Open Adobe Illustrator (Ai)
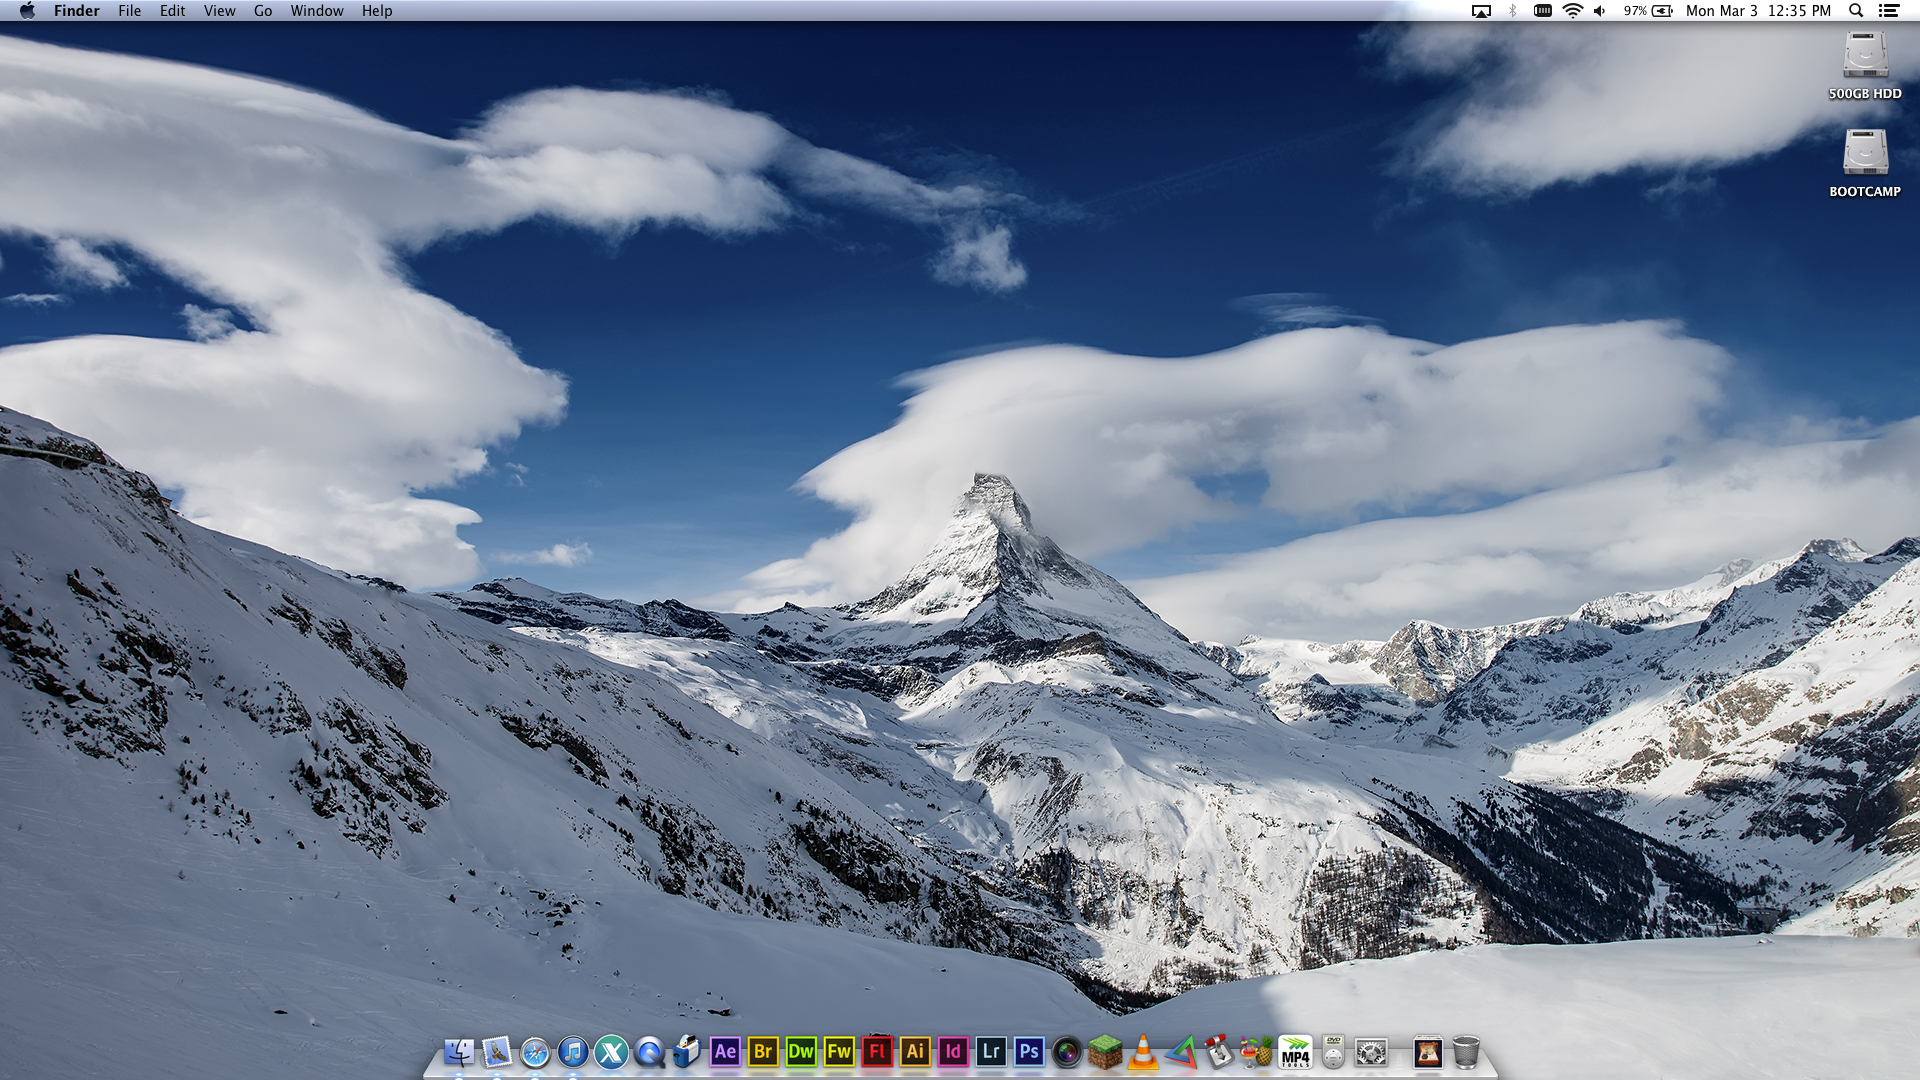 coord(915,1052)
